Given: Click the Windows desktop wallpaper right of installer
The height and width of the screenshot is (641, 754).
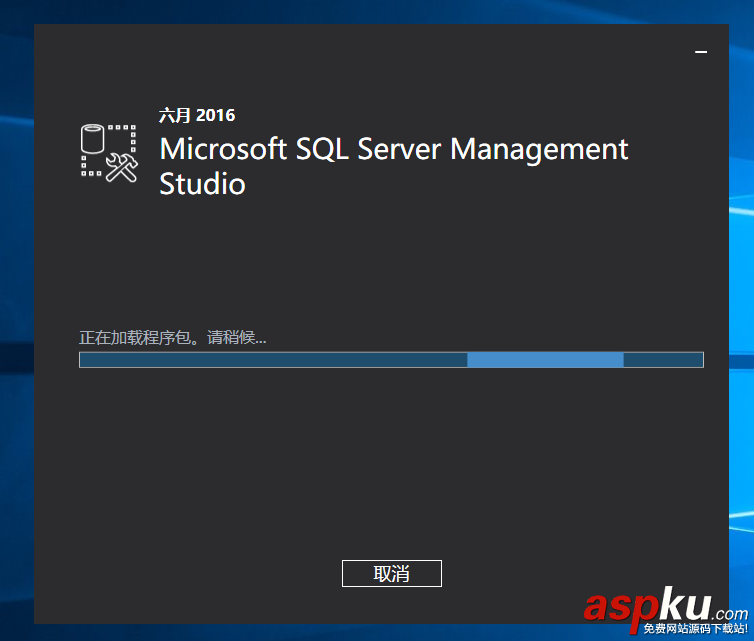Looking at the screenshot, I should 742,300.
